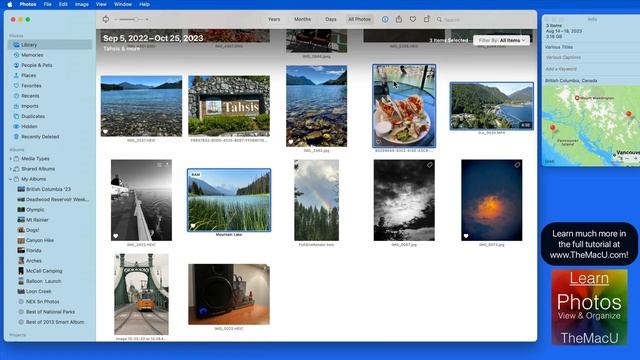Click the Search field in the toolbar
640x360 pixels.
(x=483, y=20)
